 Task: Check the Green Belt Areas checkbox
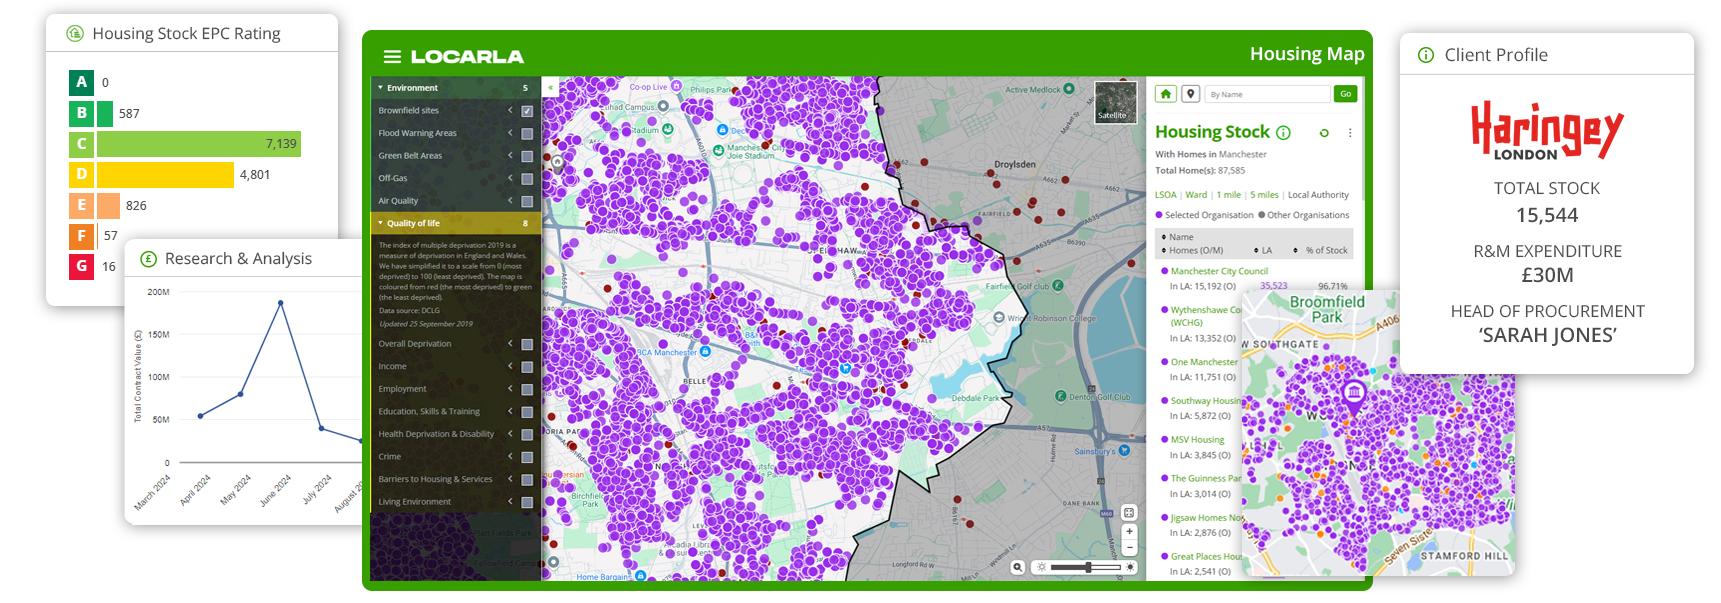pos(527,156)
